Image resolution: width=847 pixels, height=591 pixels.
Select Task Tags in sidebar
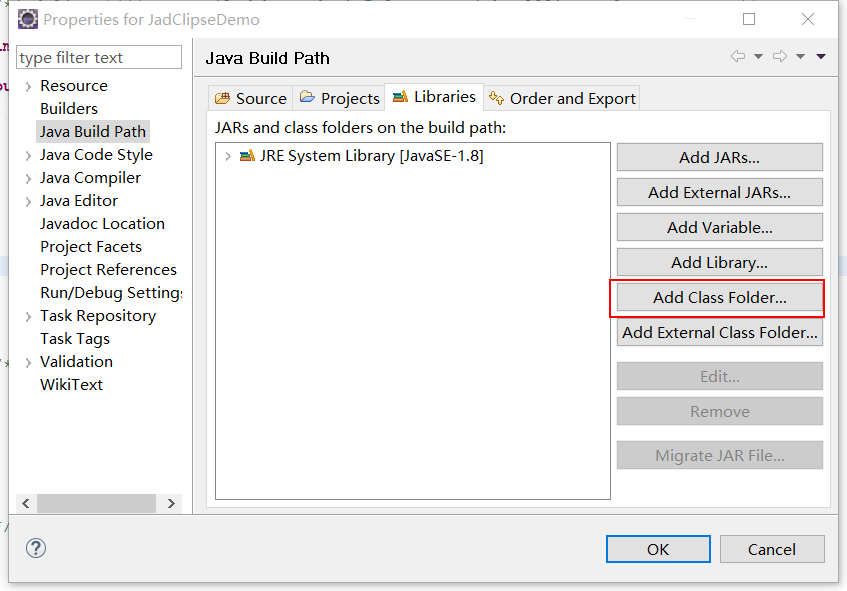click(x=75, y=339)
